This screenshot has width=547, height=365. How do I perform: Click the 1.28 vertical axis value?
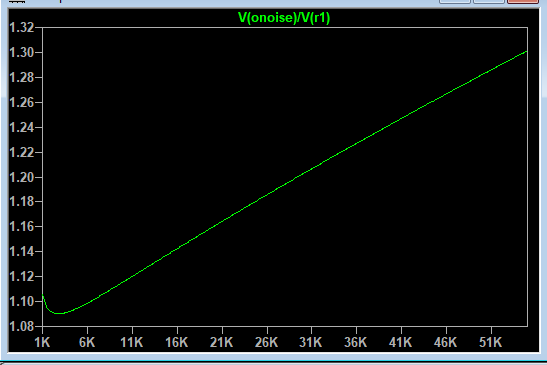[x=21, y=77]
